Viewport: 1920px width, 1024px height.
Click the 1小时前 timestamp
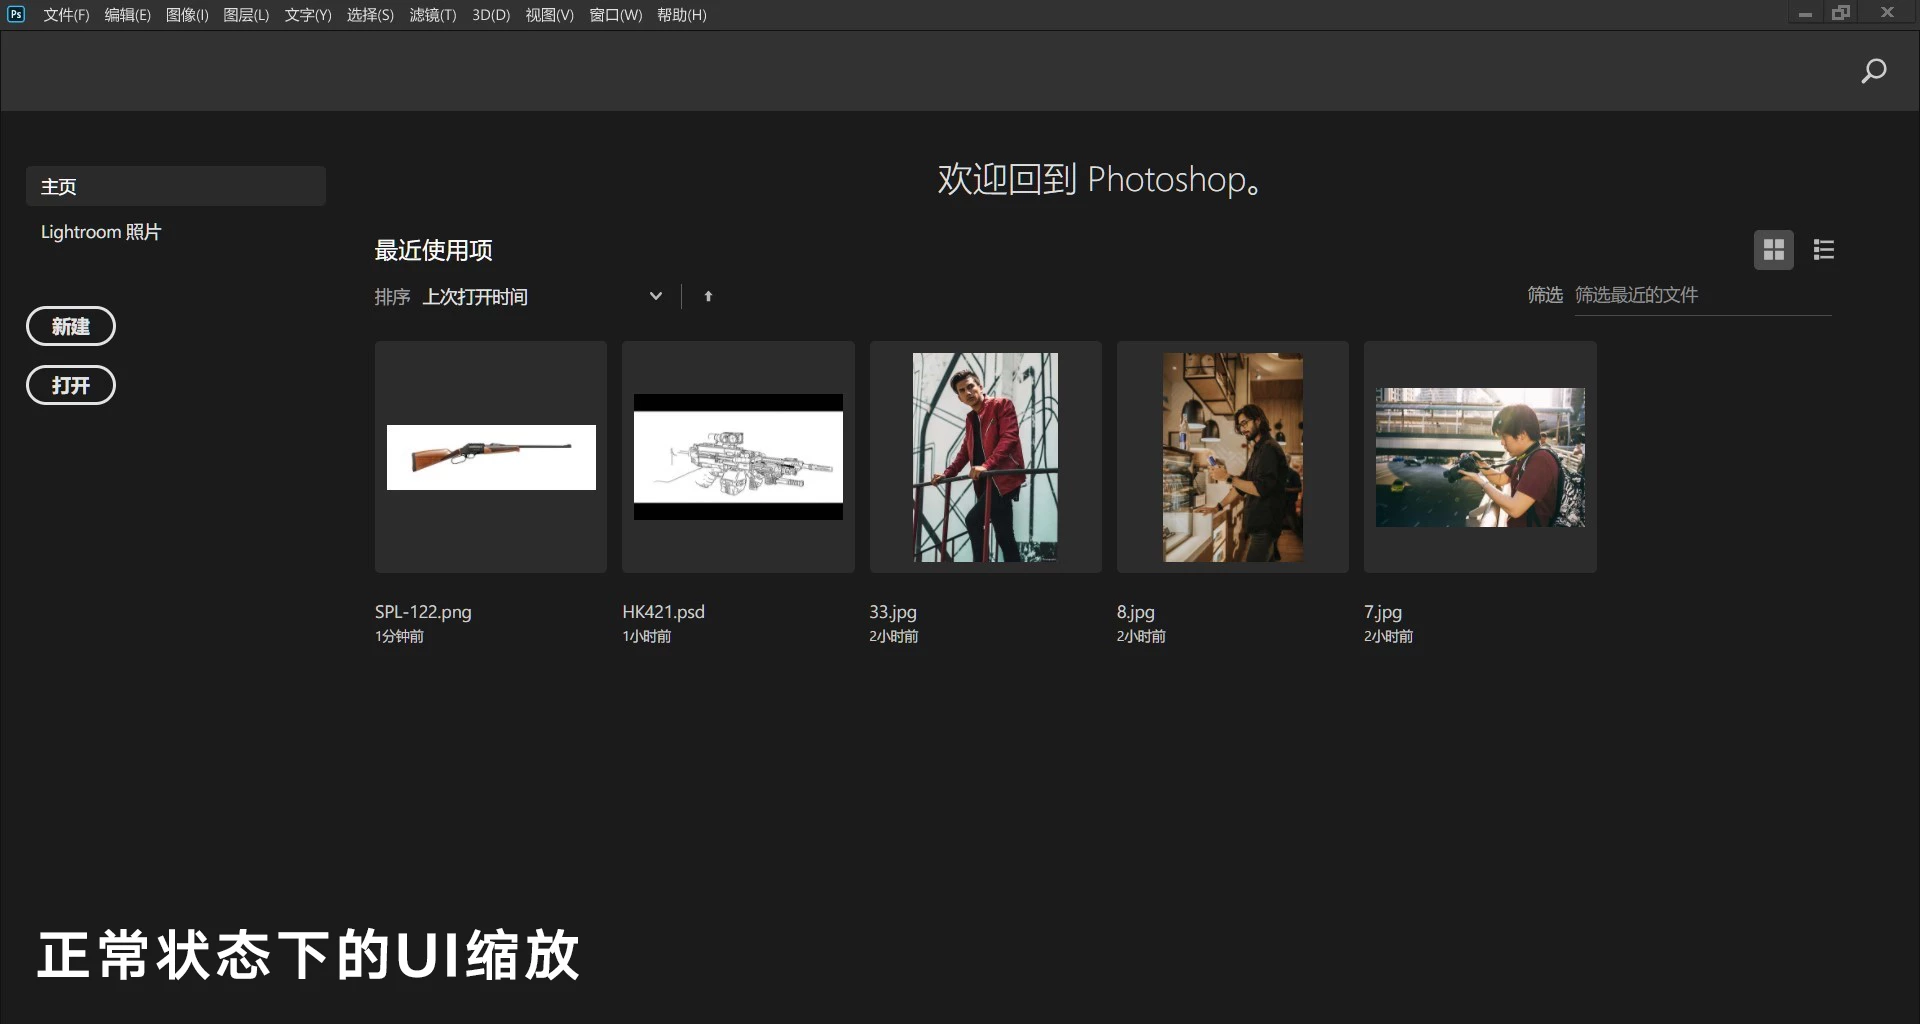coord(647,636)
